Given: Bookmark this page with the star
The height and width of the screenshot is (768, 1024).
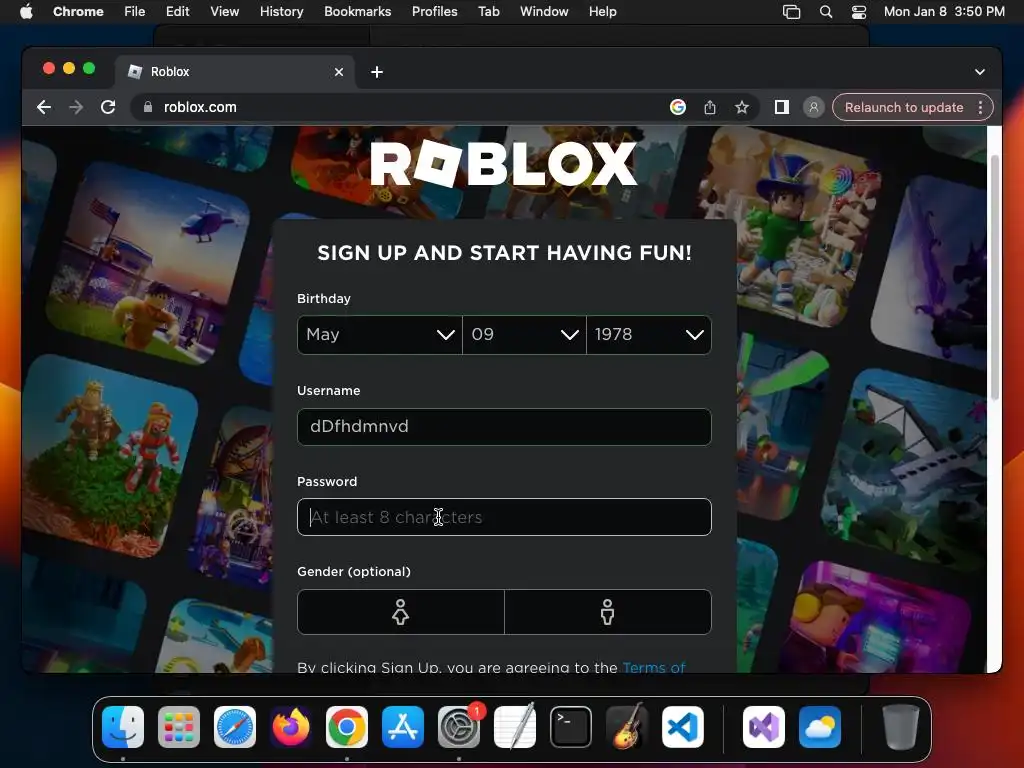Looking at the screenshot, I should 741,107.
